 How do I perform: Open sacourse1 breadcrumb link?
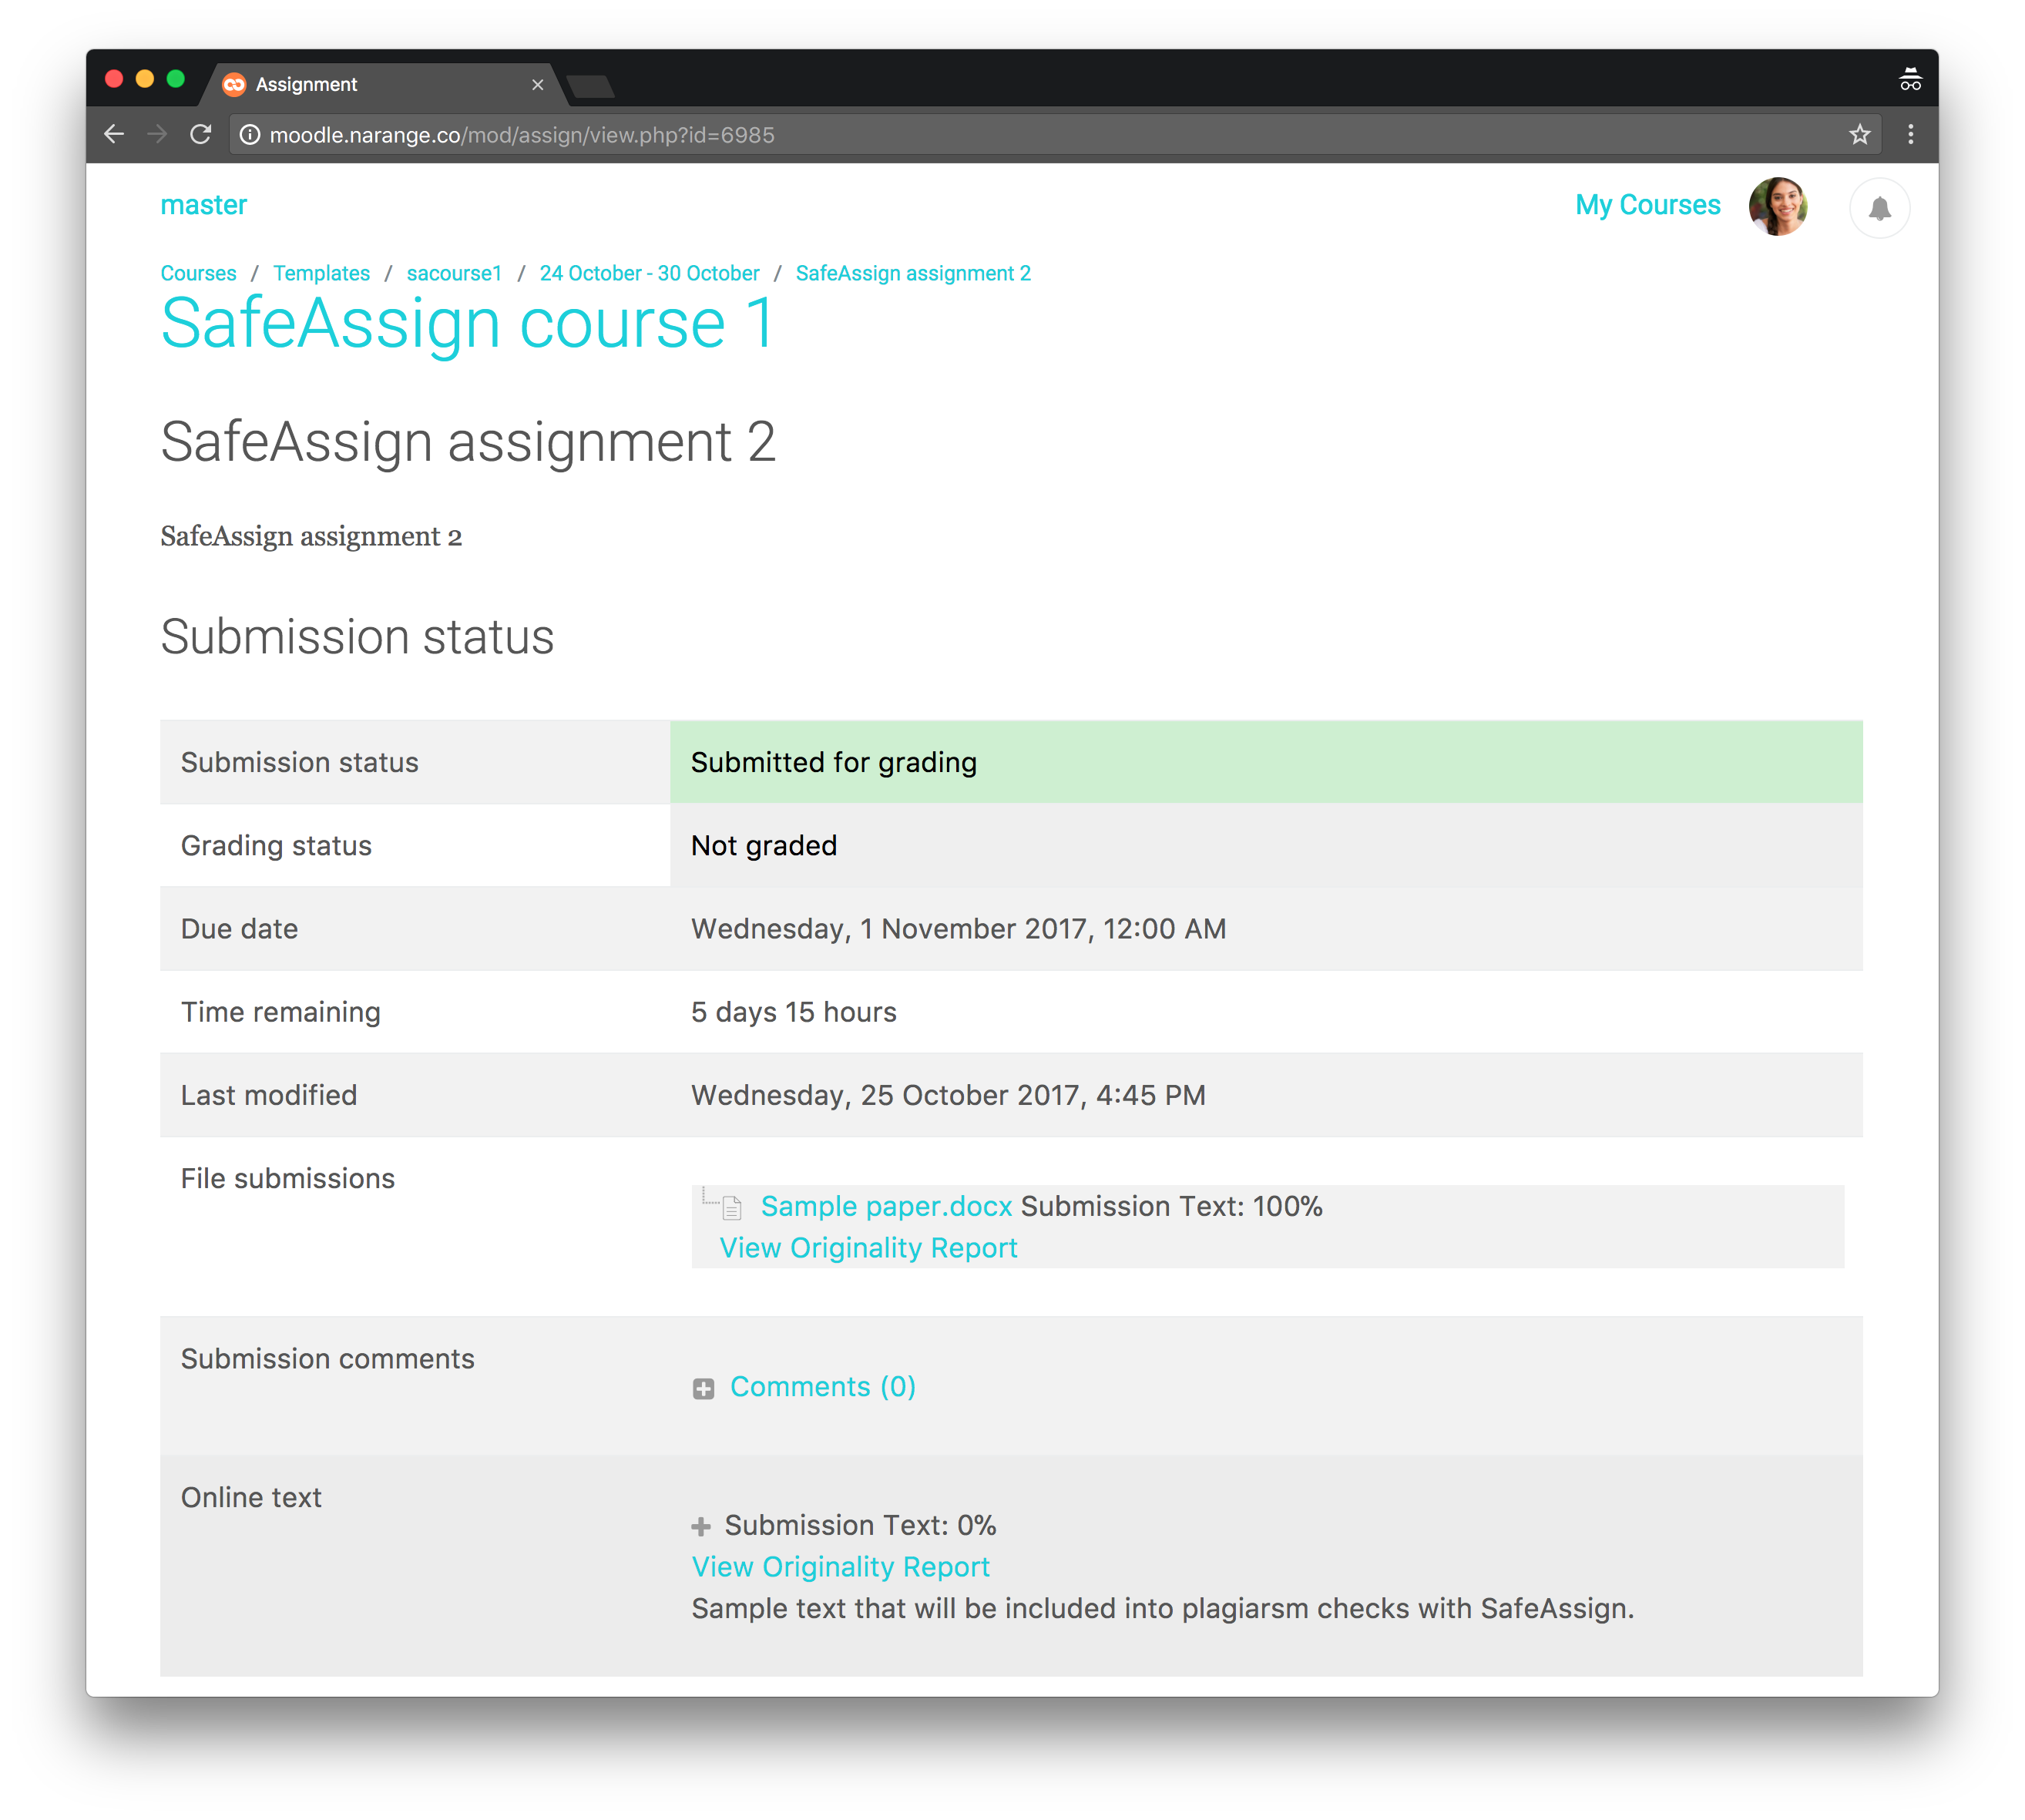[x=454, y=273]
